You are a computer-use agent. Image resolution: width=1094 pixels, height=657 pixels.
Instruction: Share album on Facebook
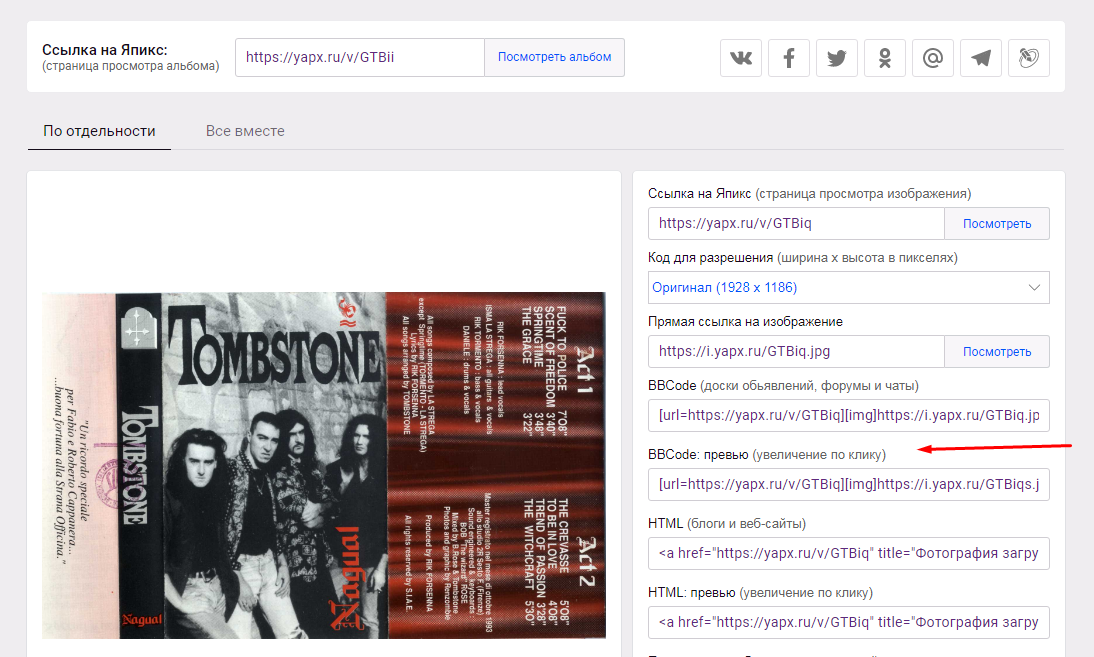click(x=789, y=58)
